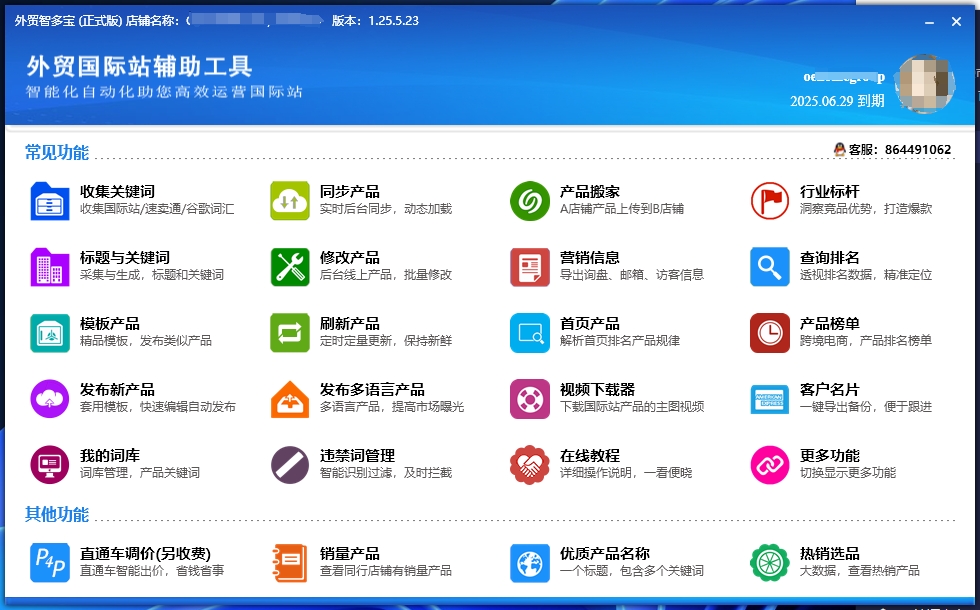Click 热销选品 title text
This screenshot has width=980, height=610.
(830, 554)
